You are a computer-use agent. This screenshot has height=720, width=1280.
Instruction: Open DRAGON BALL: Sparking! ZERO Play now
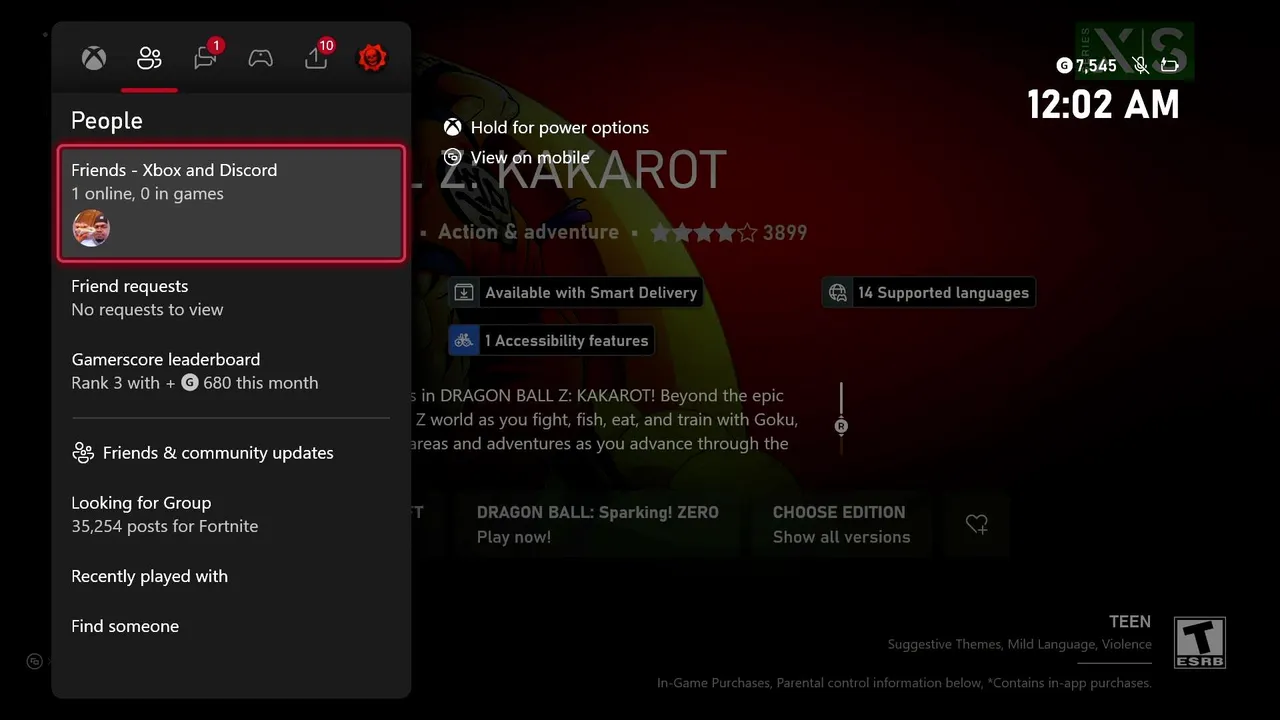pyautogui.click(x=598, y=524)
